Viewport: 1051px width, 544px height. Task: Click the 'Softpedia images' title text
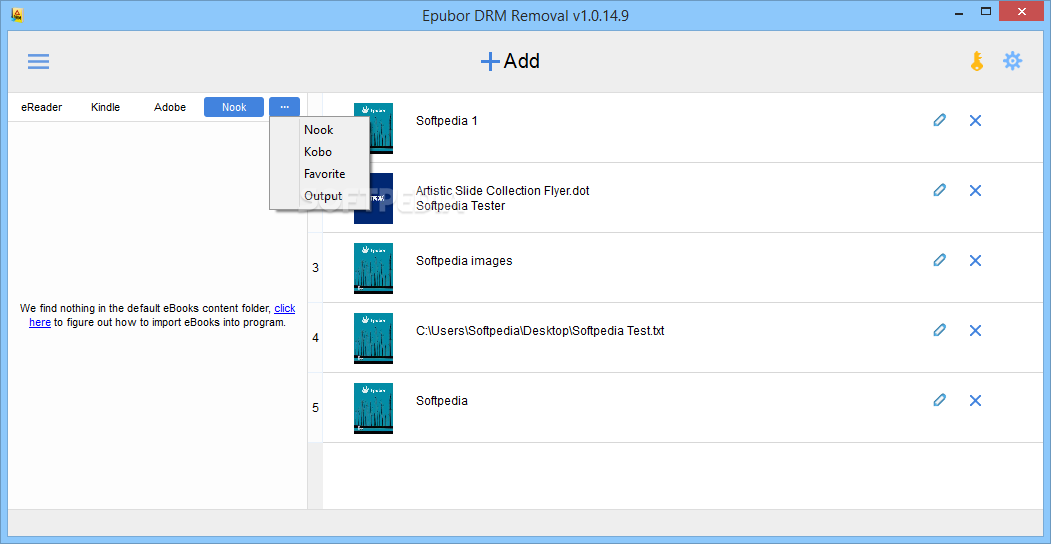[x=464, y=261]
